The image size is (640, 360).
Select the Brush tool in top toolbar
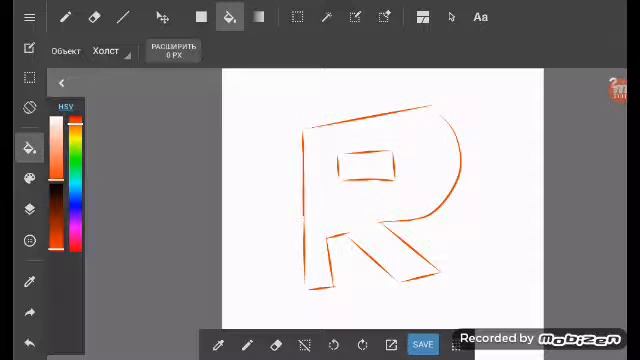(66, 17)
